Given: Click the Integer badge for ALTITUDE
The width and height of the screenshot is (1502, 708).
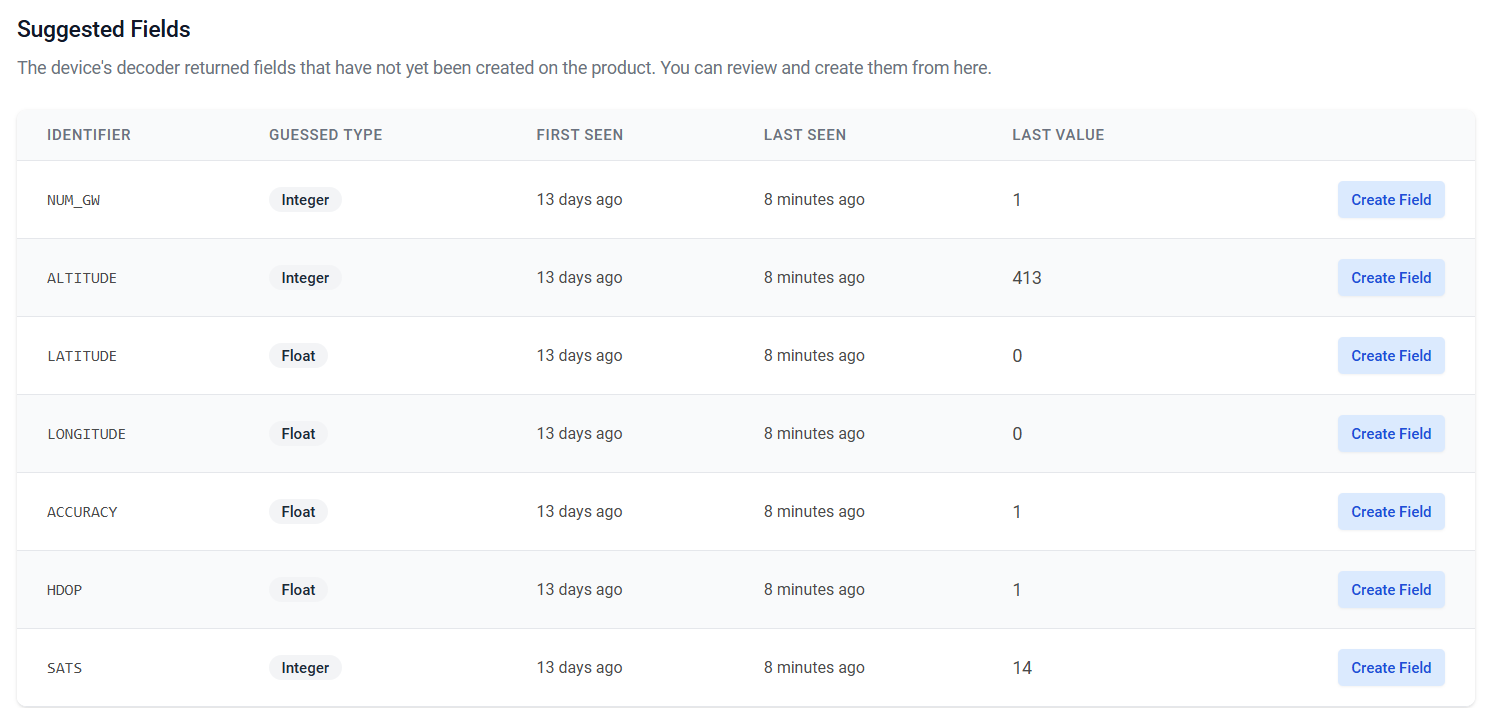Looking at the screenshot, I should (x=305, y=278).
